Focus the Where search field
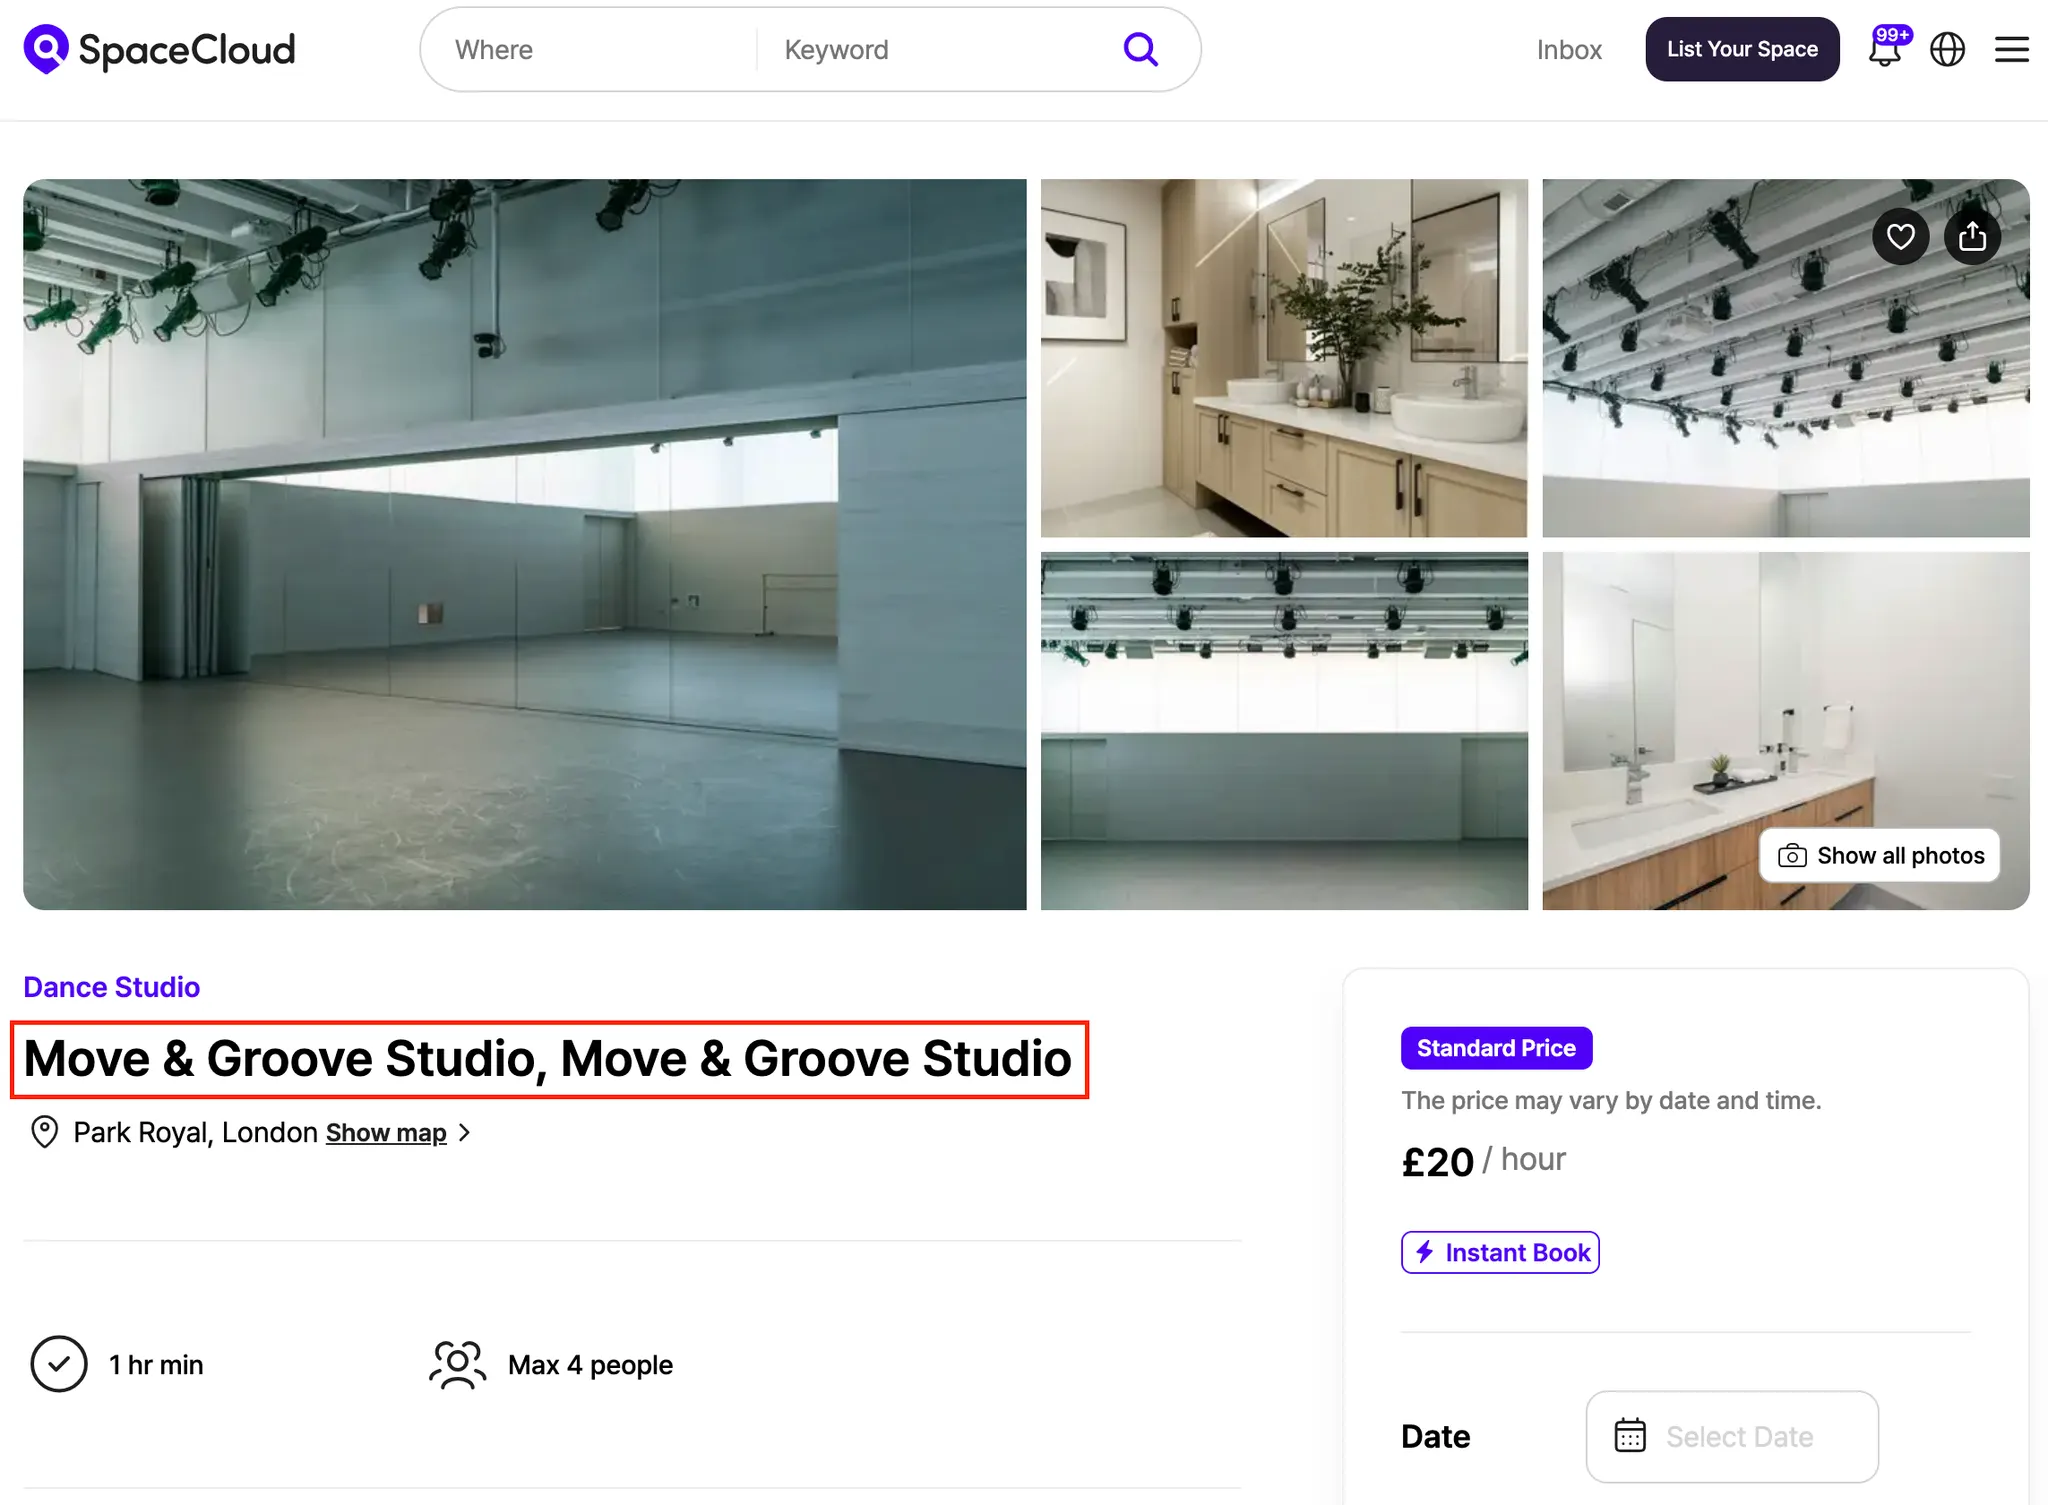The height and width of the screenshot is (1505, 2048). point(590,50)
